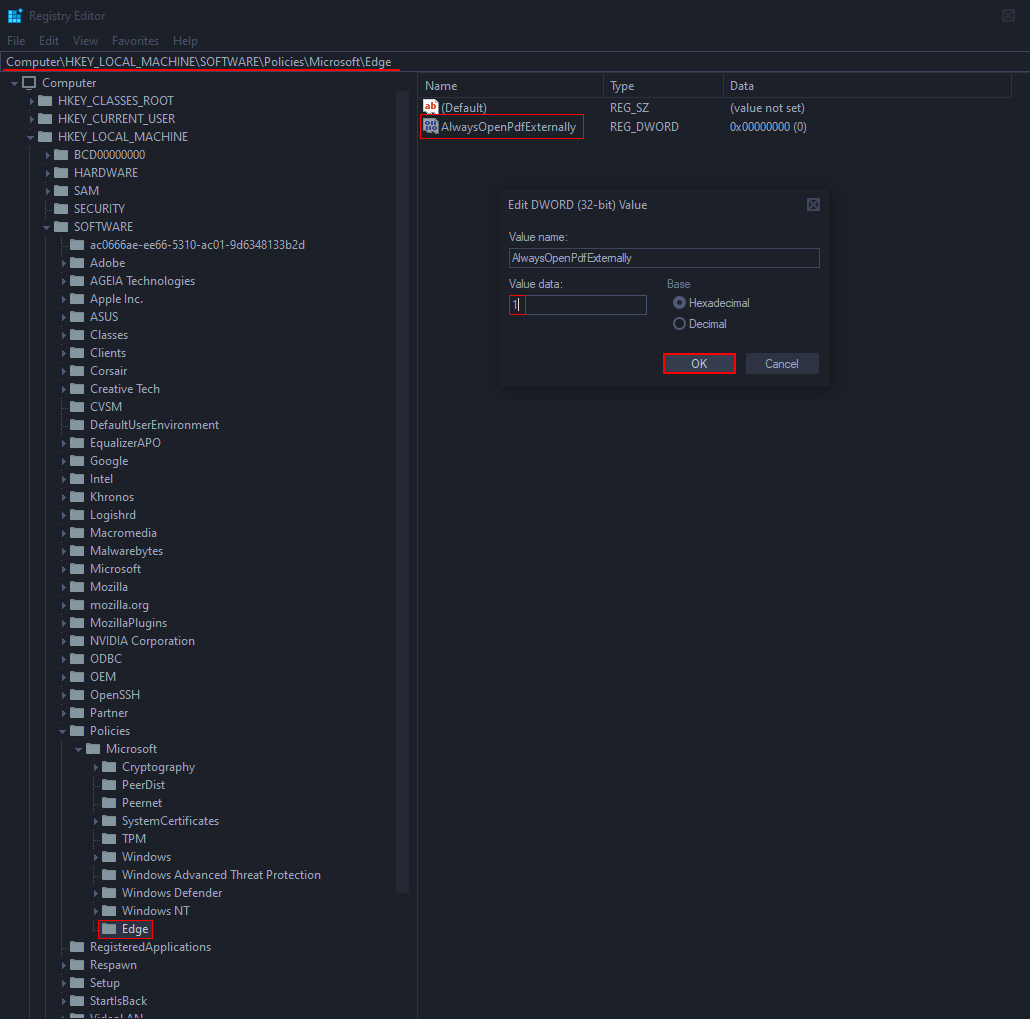Select the DefaultUserEnvironment key
This screenshot has width=1030, height=1019.
tap(154, 424)
